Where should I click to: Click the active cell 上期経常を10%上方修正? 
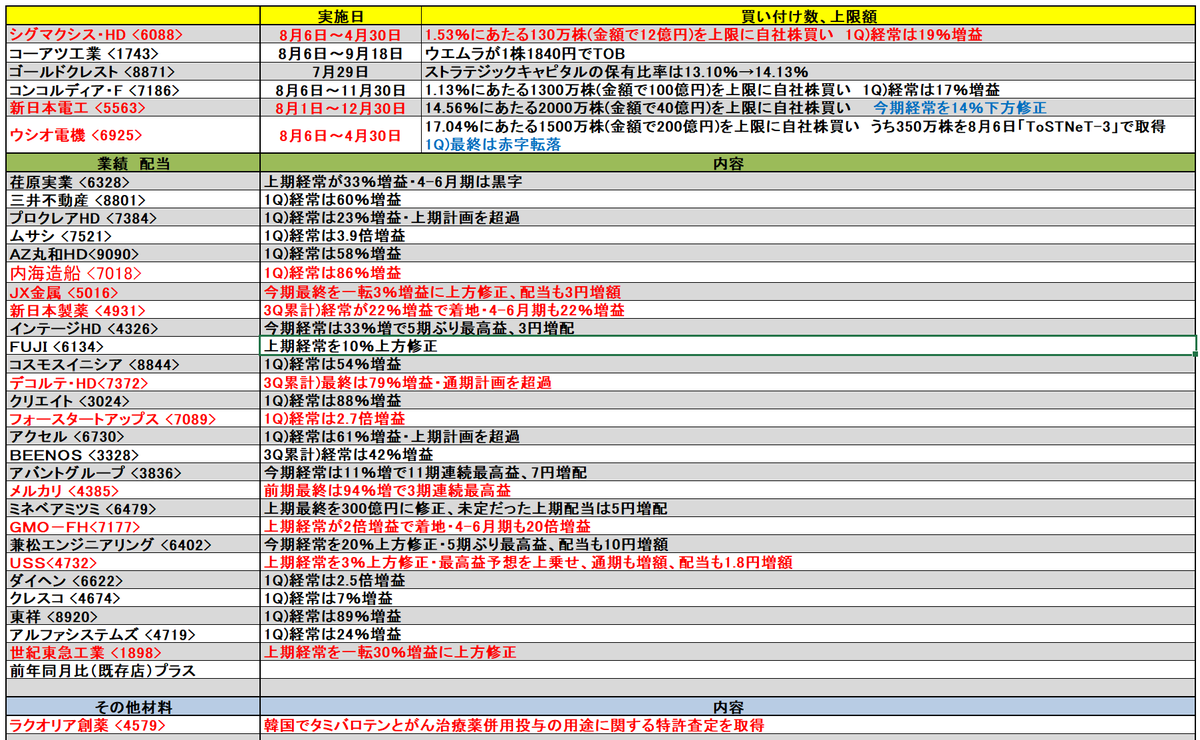point(728,345)
